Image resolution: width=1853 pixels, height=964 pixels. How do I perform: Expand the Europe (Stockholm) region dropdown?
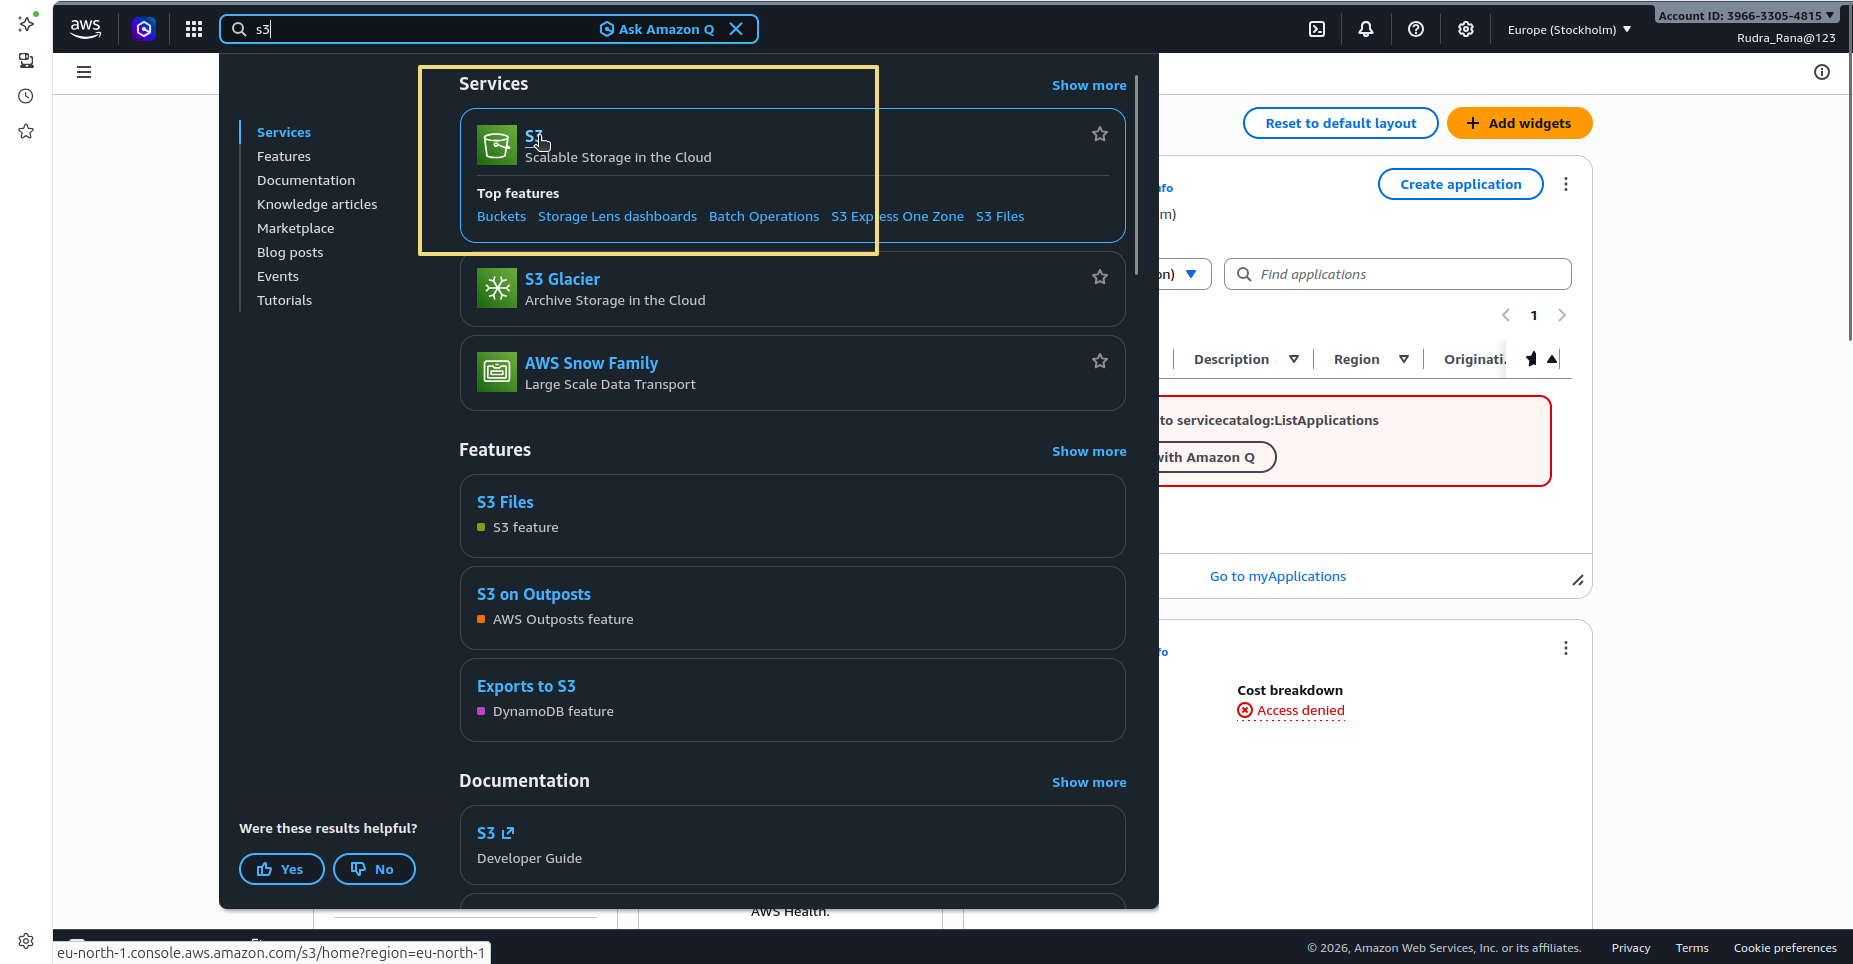click(x=1569, y=30)
